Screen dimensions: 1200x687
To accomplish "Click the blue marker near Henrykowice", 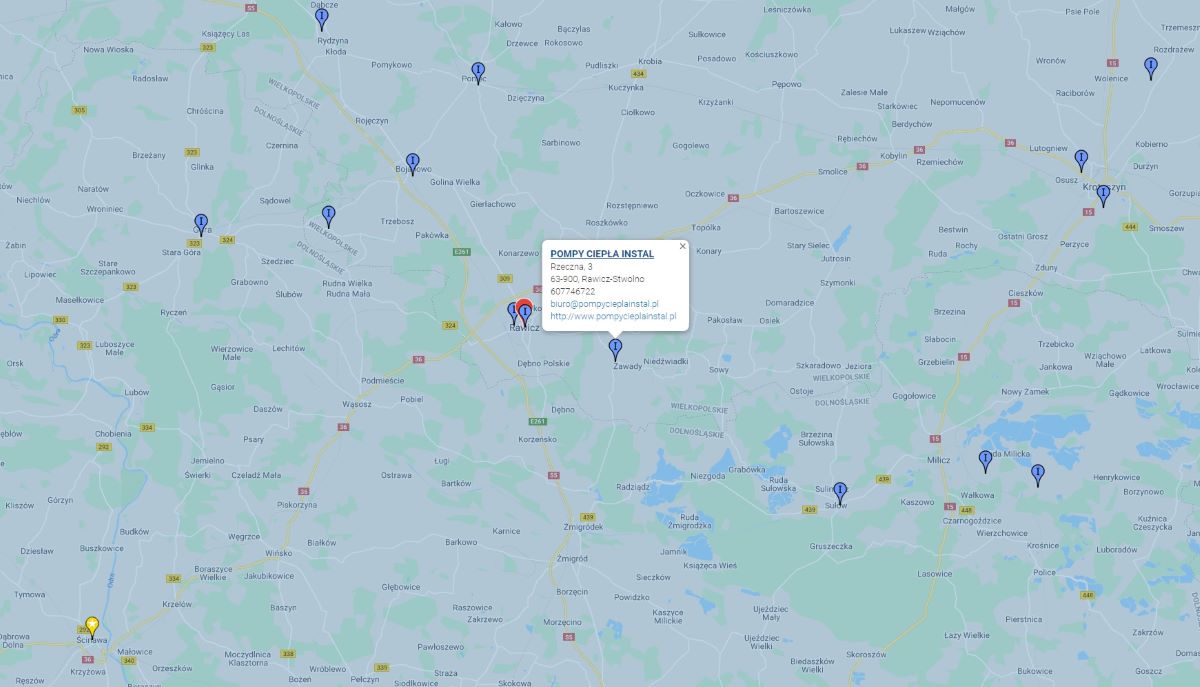I will [1037, 475].
